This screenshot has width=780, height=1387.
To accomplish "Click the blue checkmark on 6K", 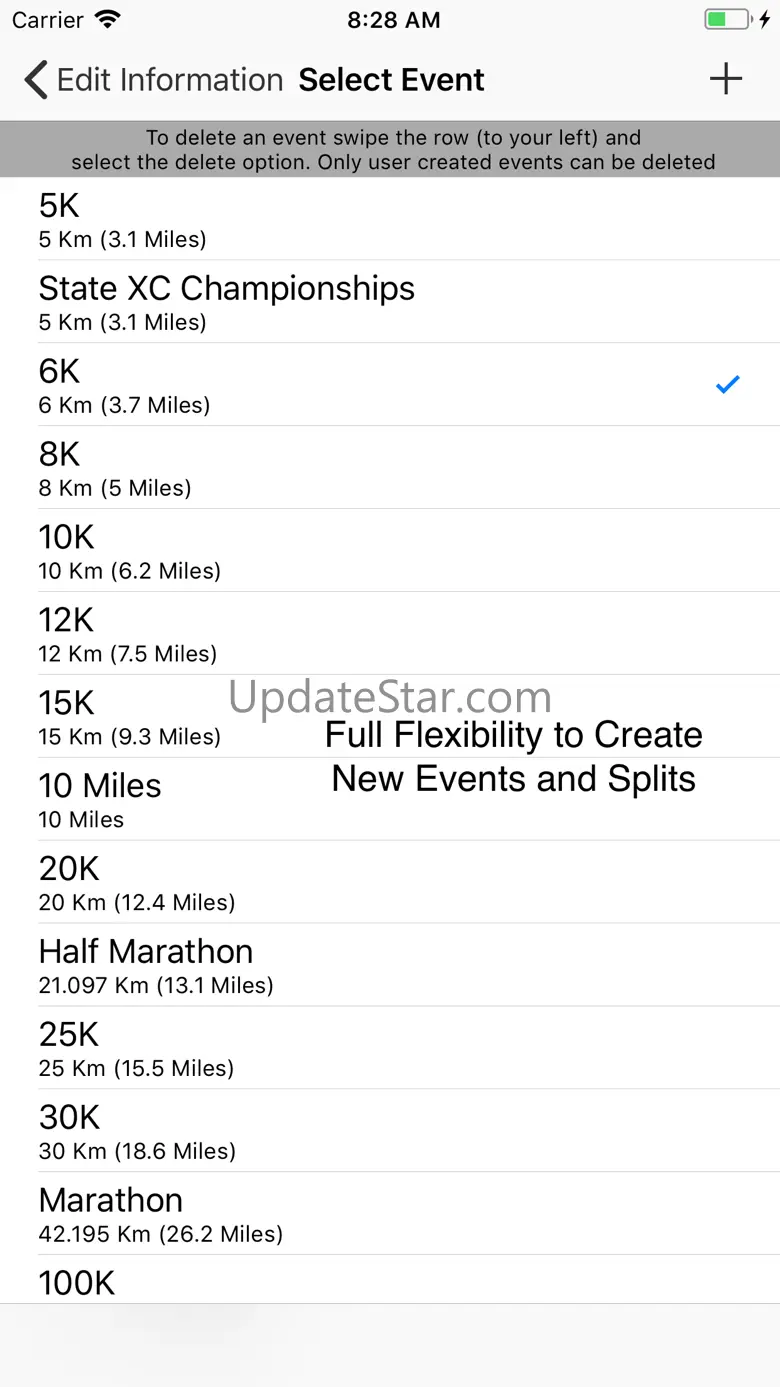I will [727, 384].
